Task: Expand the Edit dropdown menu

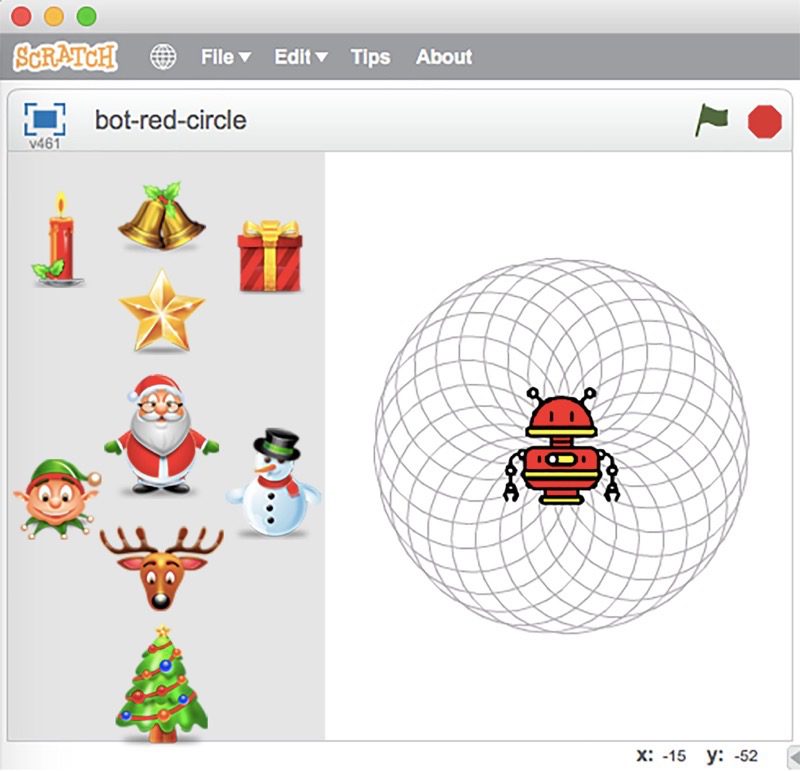Action: click(300, 57)
